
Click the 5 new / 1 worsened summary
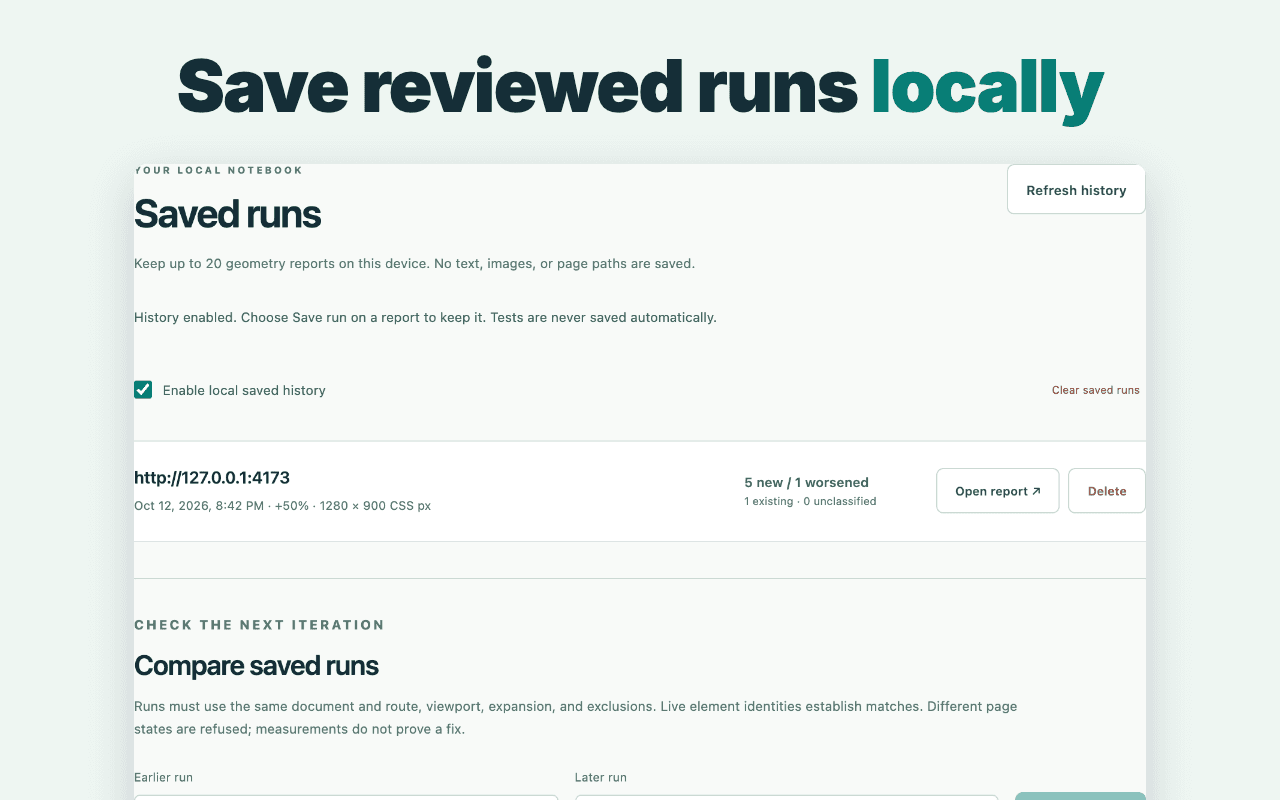(806, 482)
